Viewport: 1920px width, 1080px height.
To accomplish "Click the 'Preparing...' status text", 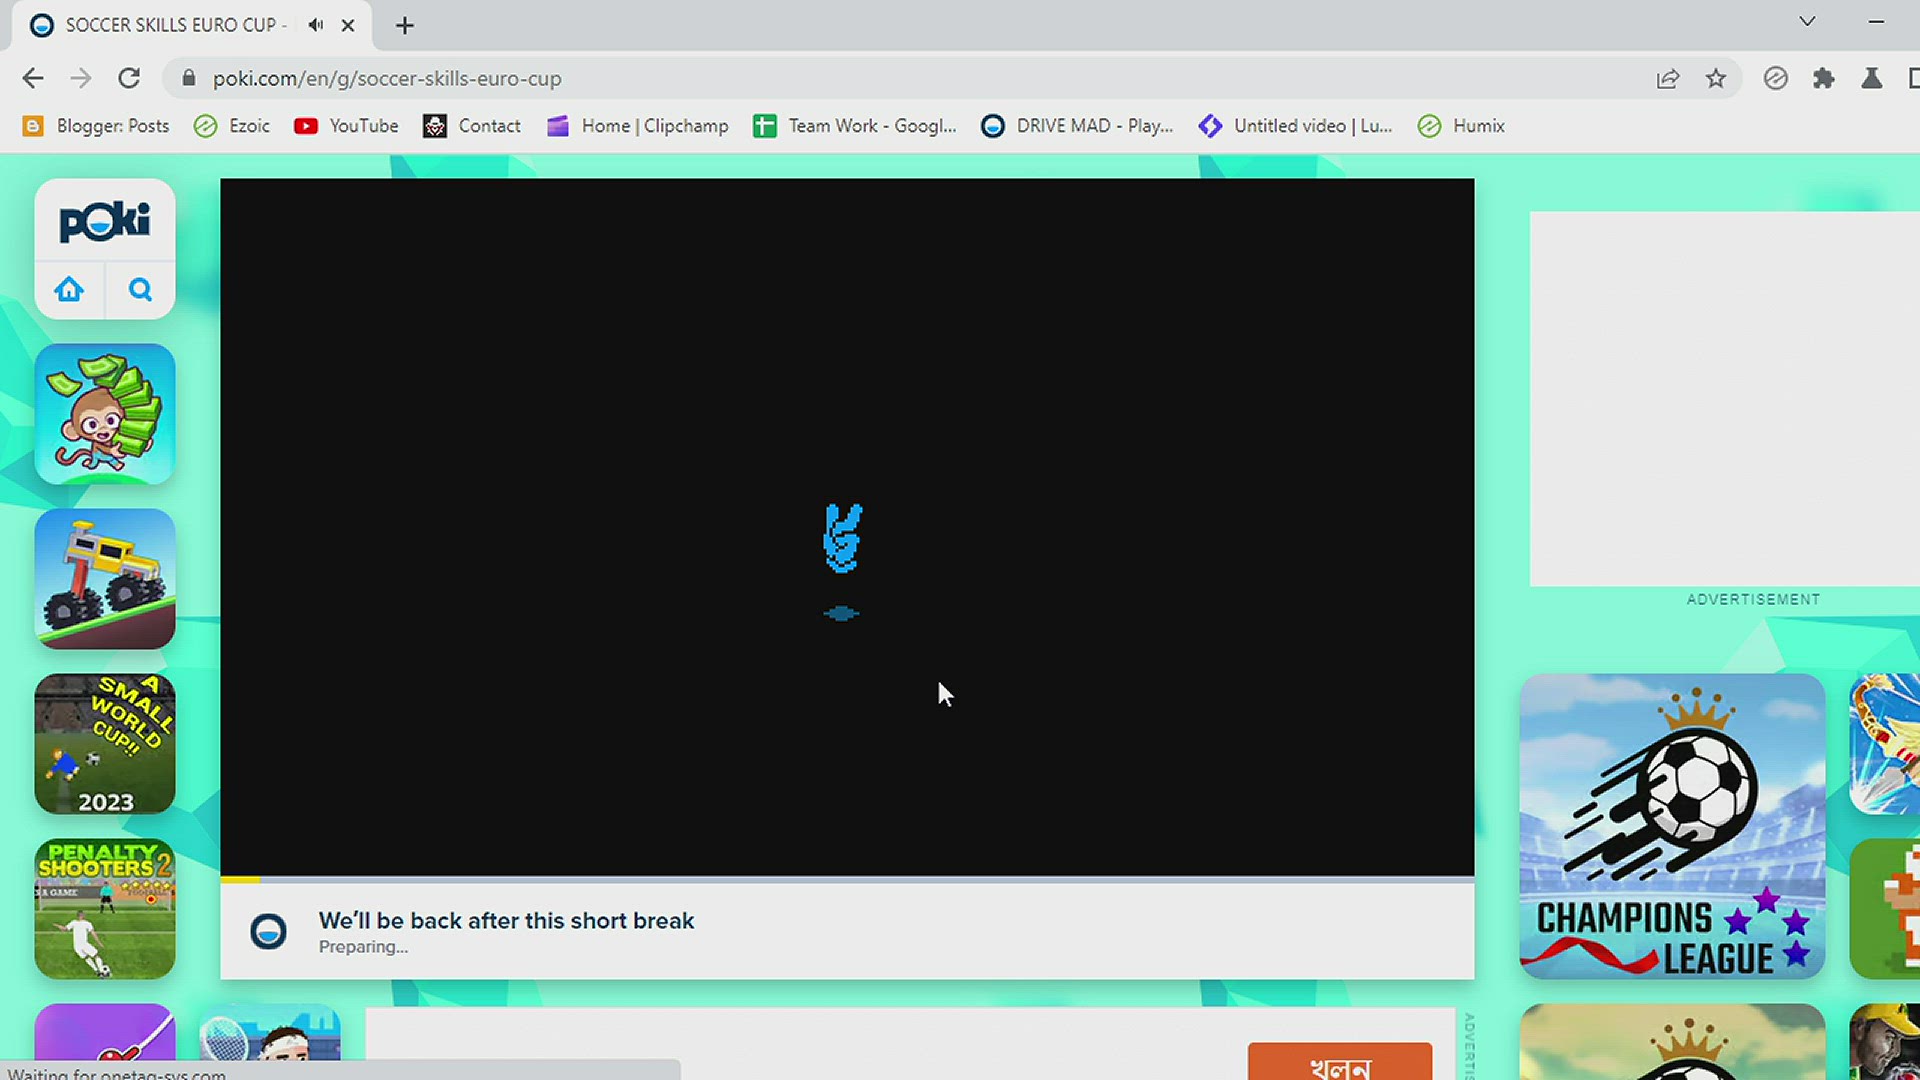I will (363, 947).
